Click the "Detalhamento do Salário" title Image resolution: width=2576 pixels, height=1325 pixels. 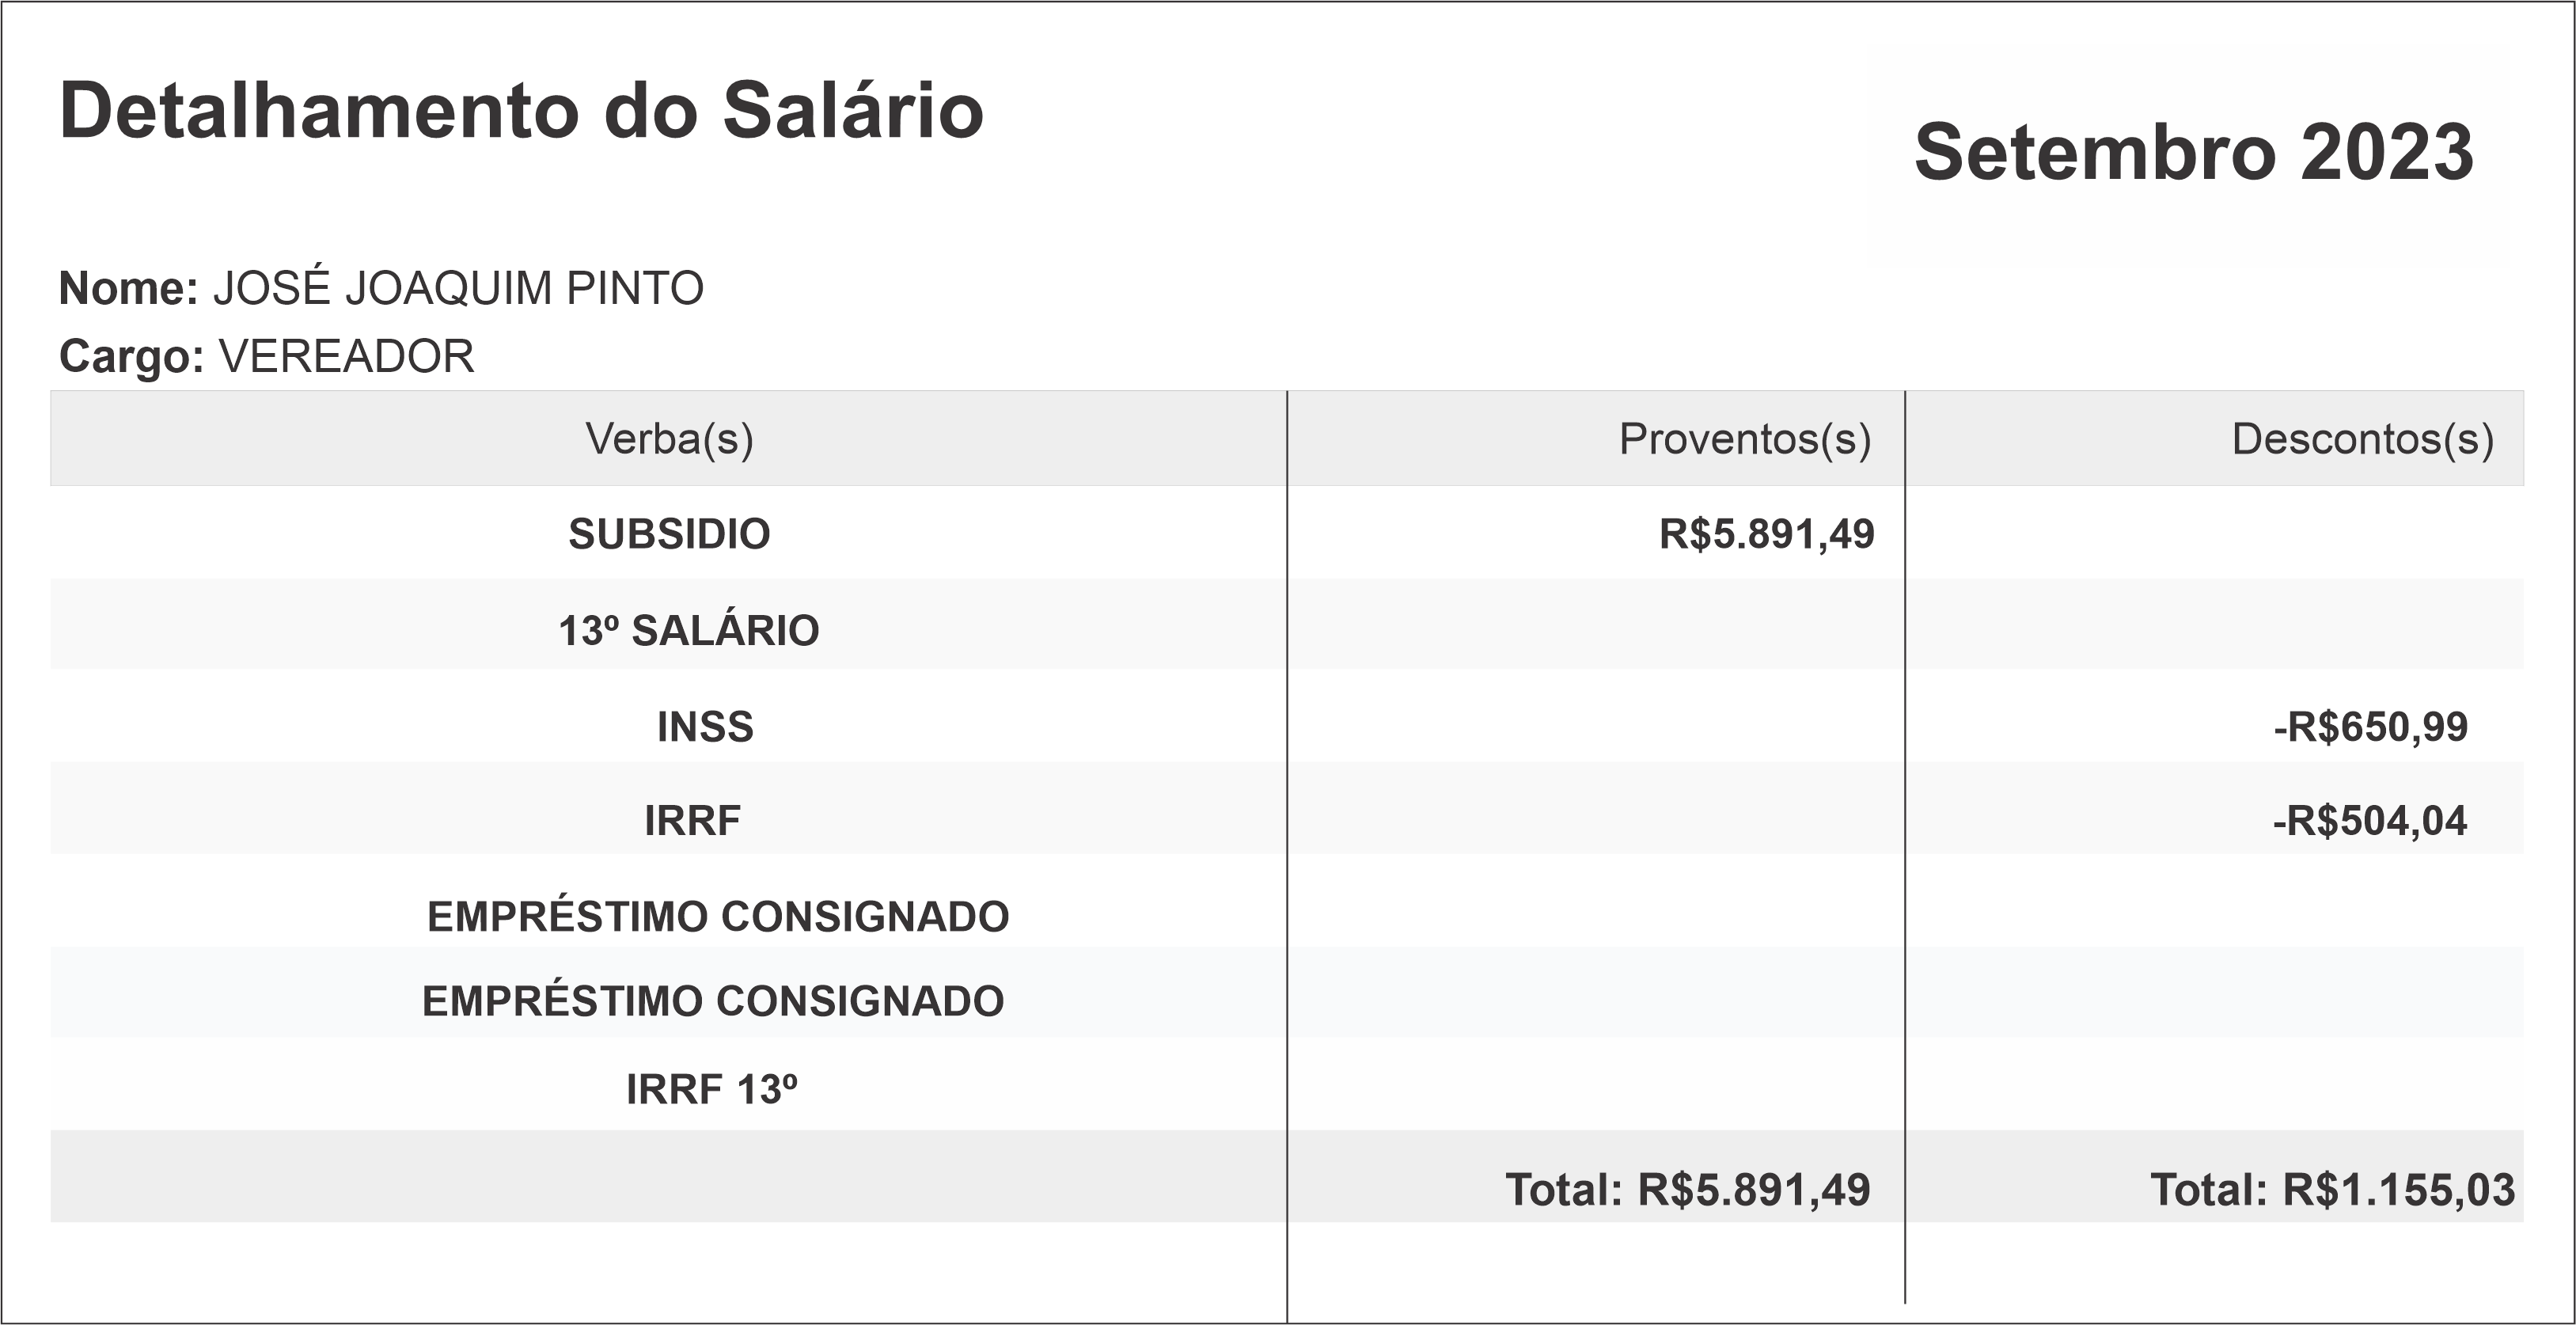pos(521,111)
